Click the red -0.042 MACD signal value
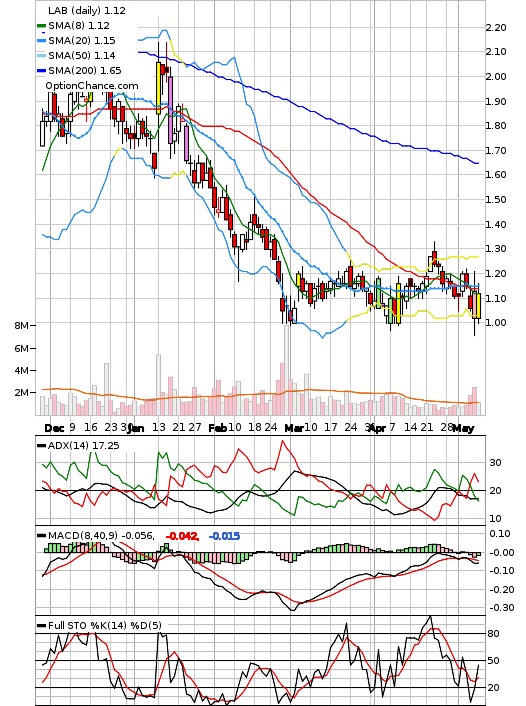The height and width of the screenshot is (706, 526). (x=182, y=536)
